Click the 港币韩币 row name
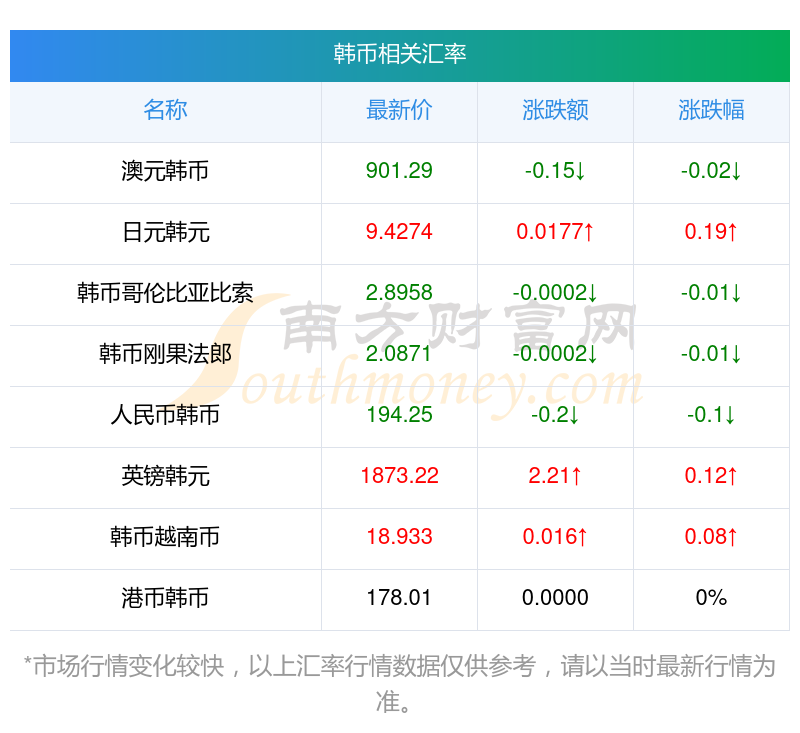 [165, 598]
